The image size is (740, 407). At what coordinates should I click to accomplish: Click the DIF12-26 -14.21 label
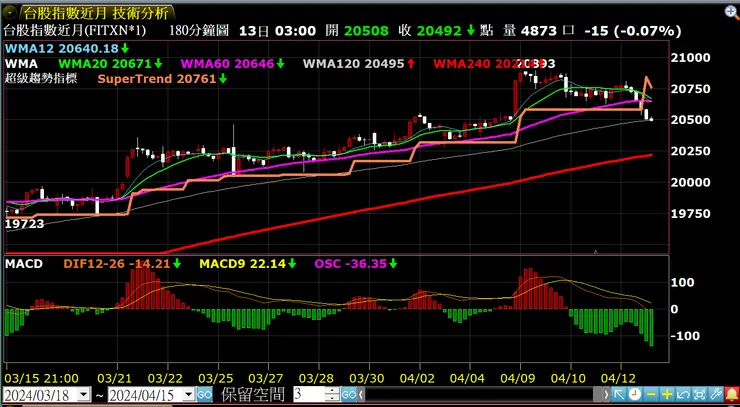(119, 264)
